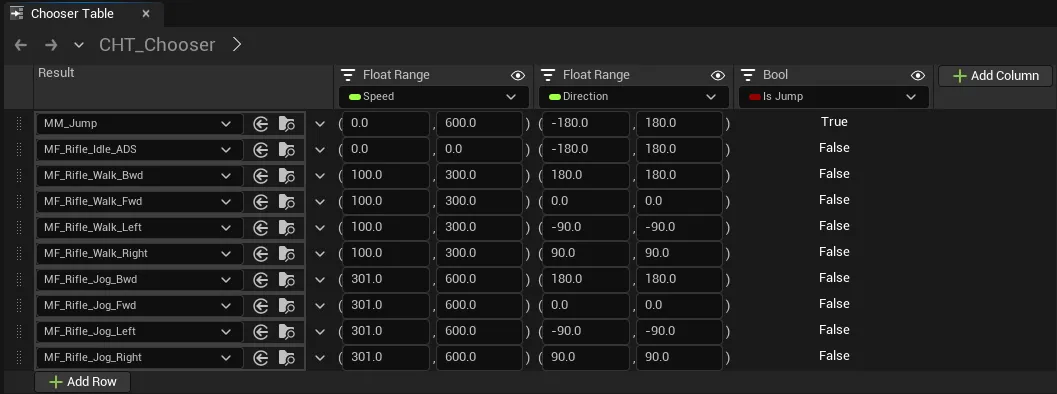Grab the drag handle of MF_Rifle_Walk_Left row
The width and height of the screenshot is (1057, 394).
tap(19, 227)
